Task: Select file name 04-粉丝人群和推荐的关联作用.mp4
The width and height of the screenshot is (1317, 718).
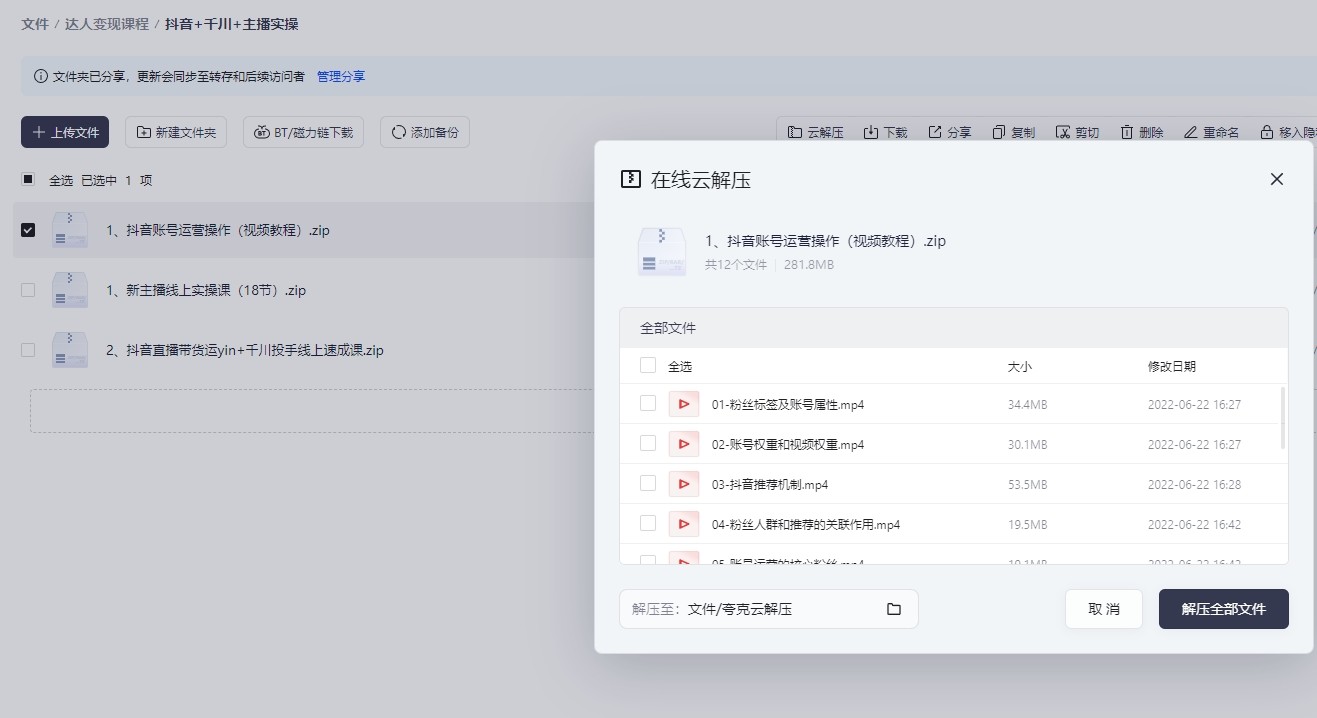Action: (x=806, y=525)
